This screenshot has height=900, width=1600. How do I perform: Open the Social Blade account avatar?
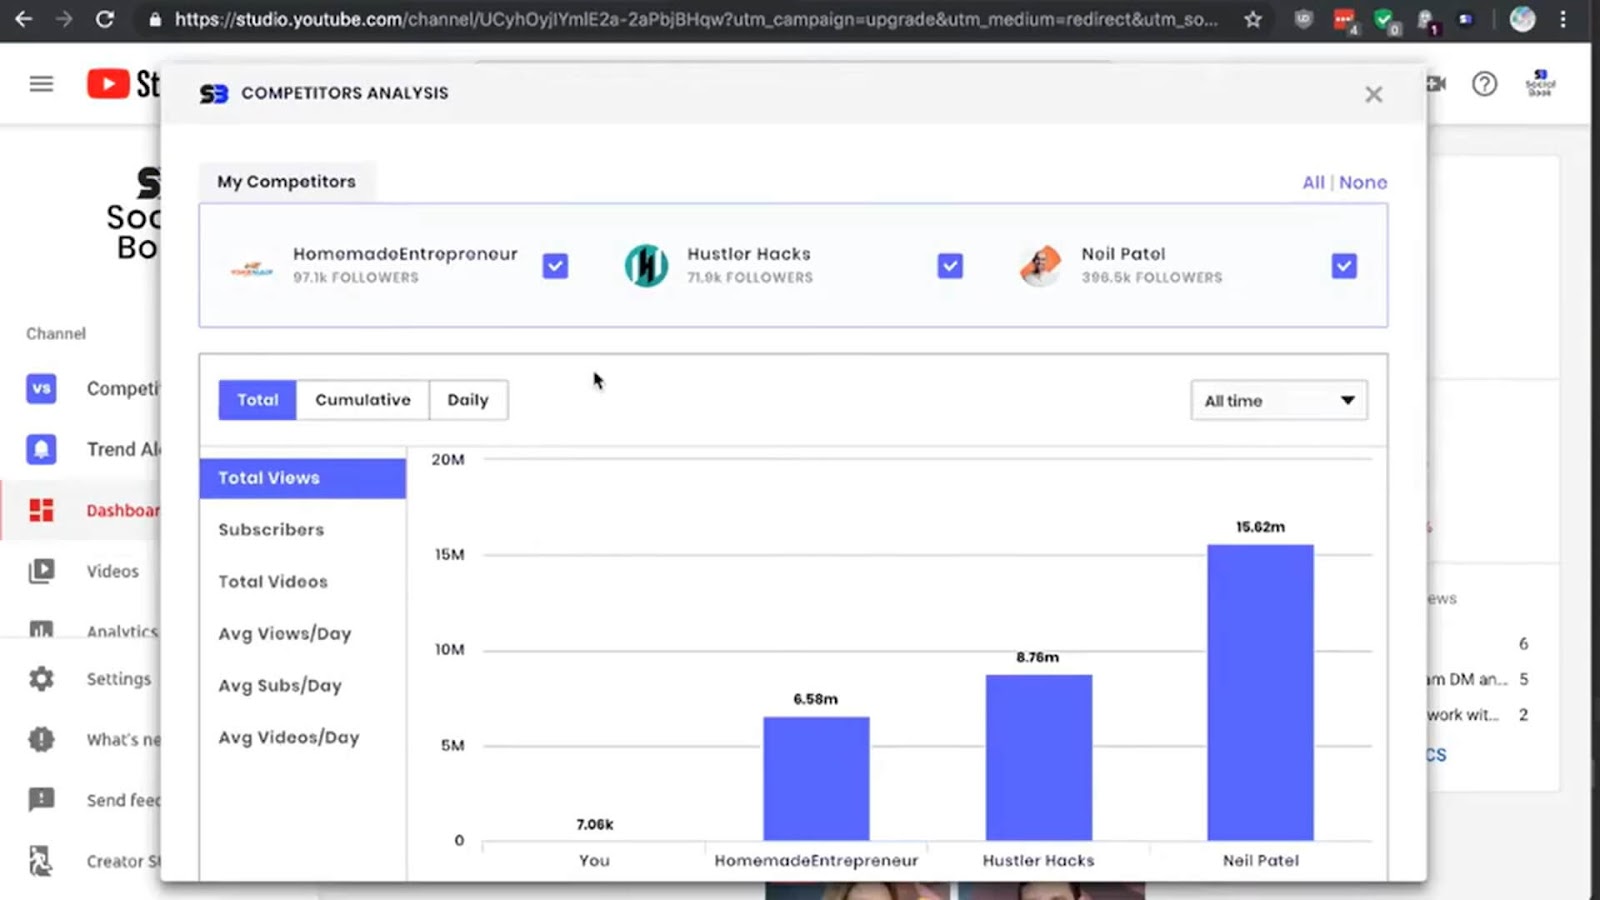1540,84
